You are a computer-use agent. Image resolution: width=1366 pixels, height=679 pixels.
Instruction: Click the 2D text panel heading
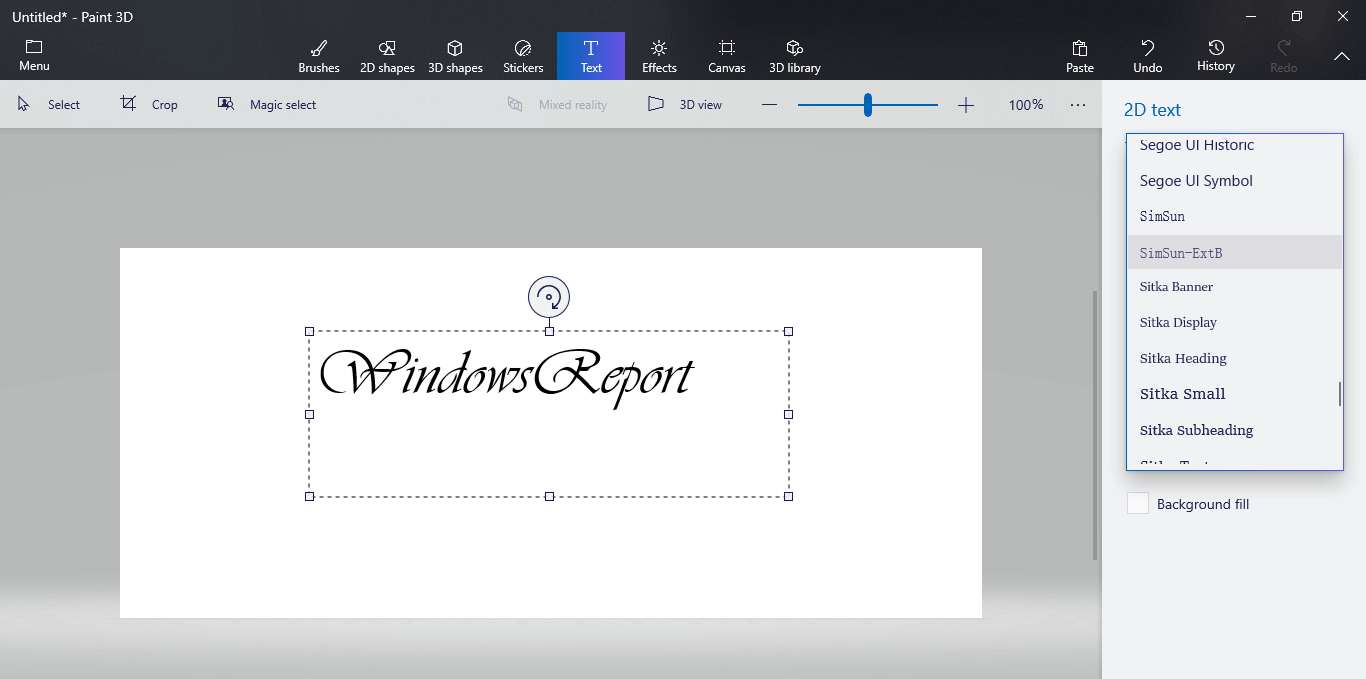point(1152,110)
